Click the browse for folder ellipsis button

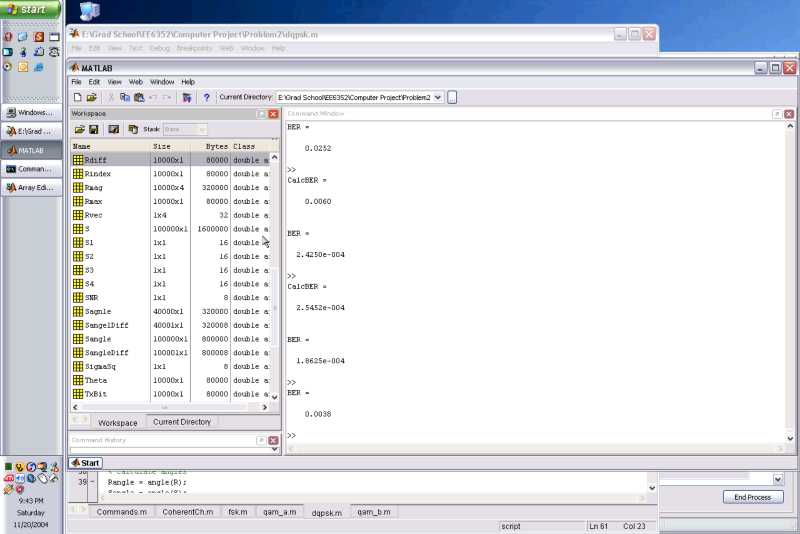(x=452, y=97)
